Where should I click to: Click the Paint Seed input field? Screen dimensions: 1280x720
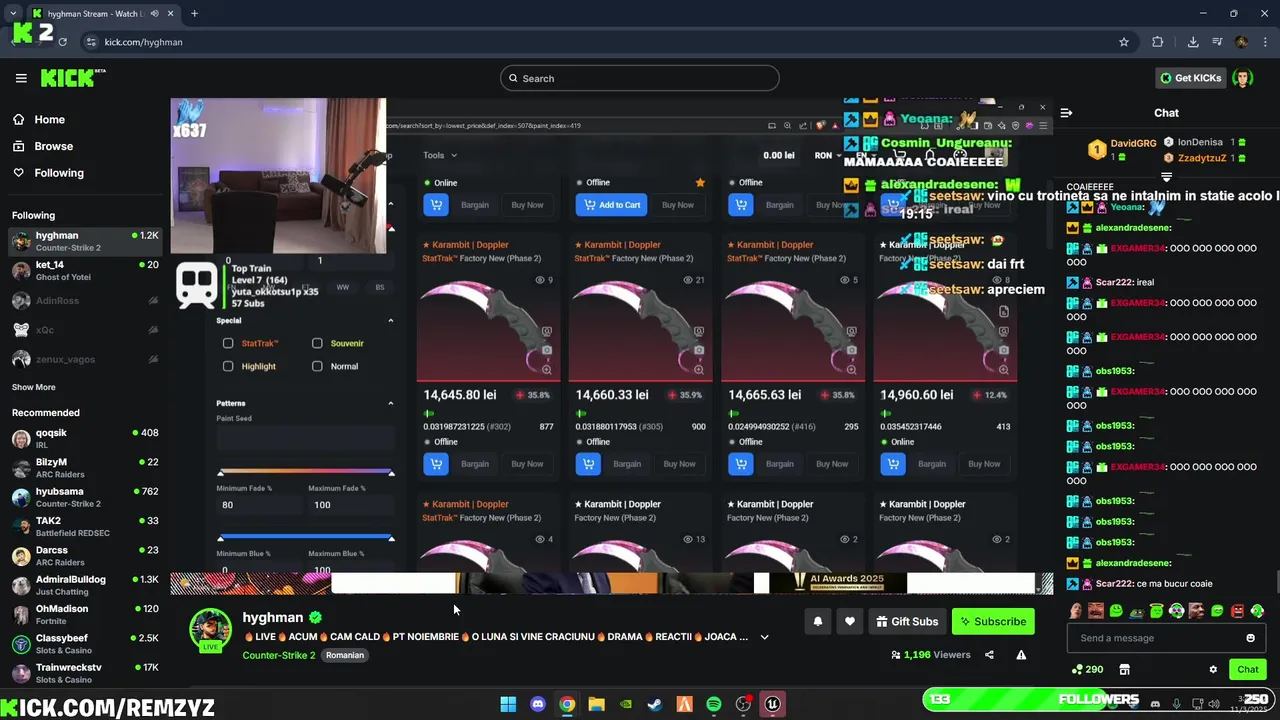tap(305, 440)
